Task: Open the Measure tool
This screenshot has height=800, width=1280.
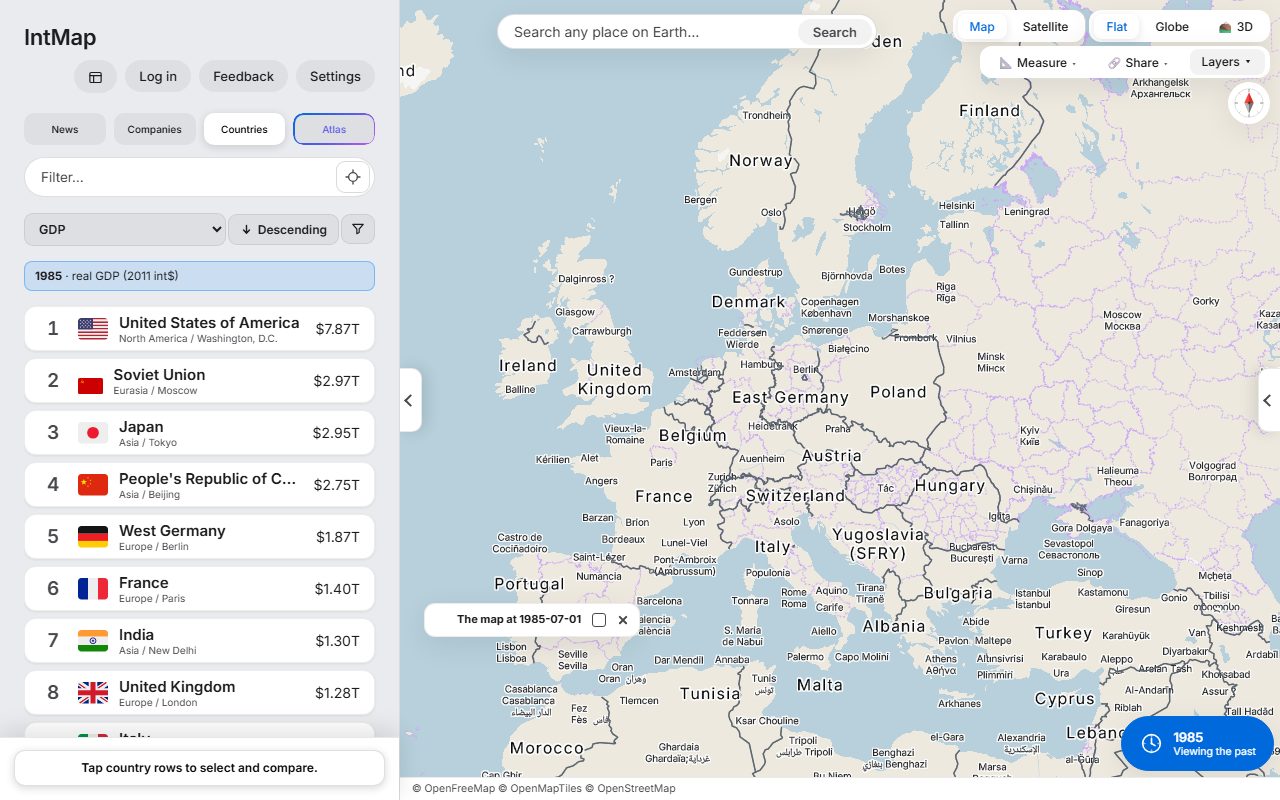Action: 1037,63
